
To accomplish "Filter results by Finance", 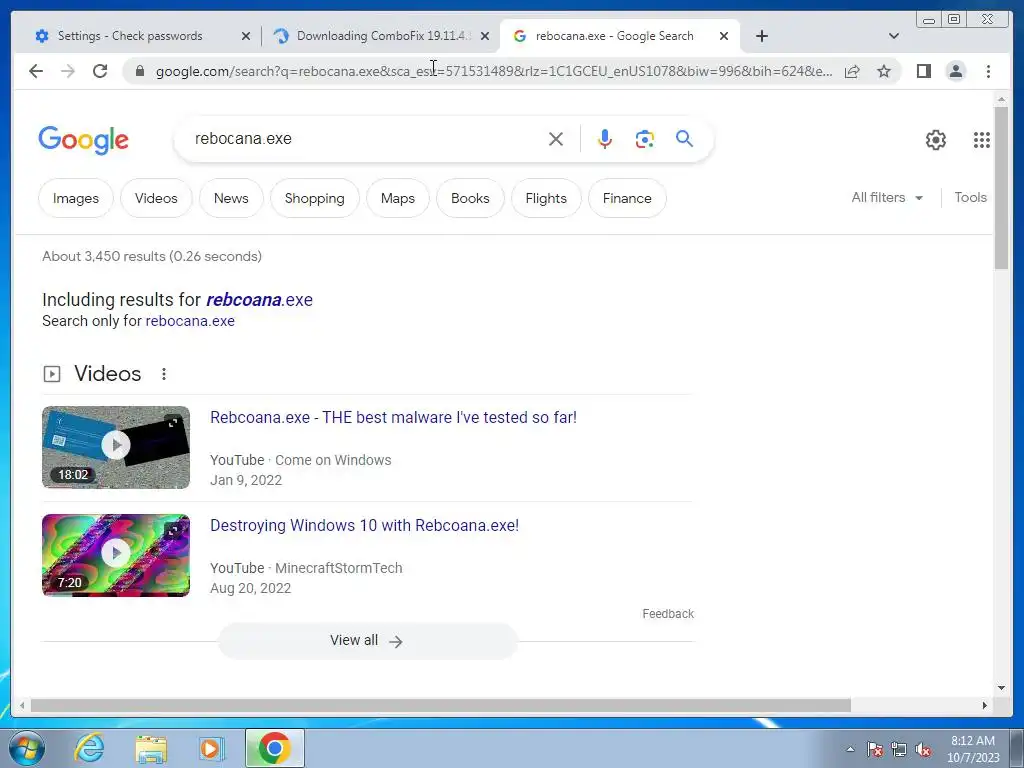I will point(627,198).
